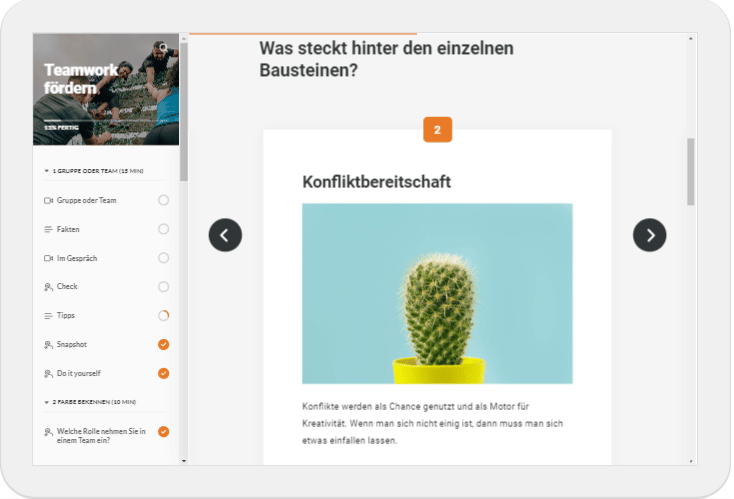Click the Teamwork fördern course title
This screenshot has height=499, width=734.
[81, 79]
